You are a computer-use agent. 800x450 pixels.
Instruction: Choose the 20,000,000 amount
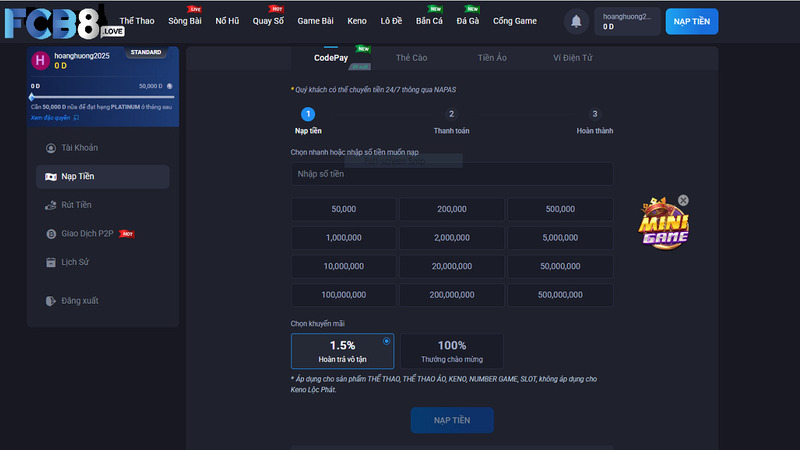(x=452, y=266)
